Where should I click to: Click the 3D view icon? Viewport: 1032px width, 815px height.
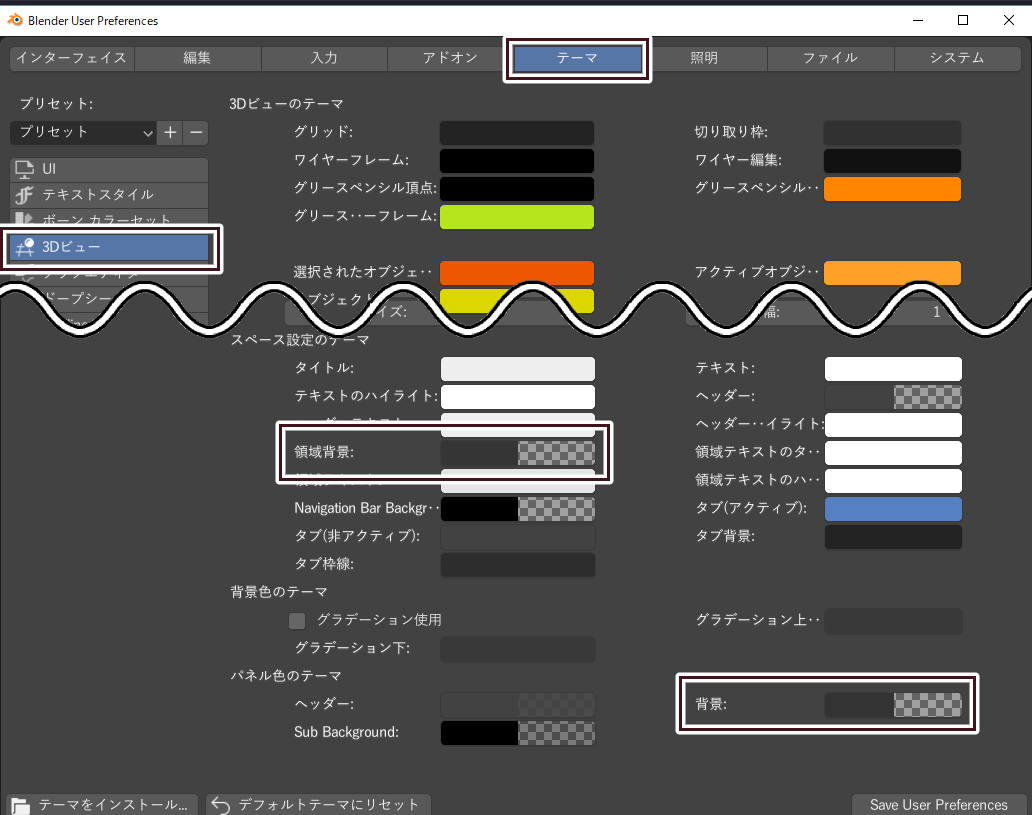[x=25, y=247]
